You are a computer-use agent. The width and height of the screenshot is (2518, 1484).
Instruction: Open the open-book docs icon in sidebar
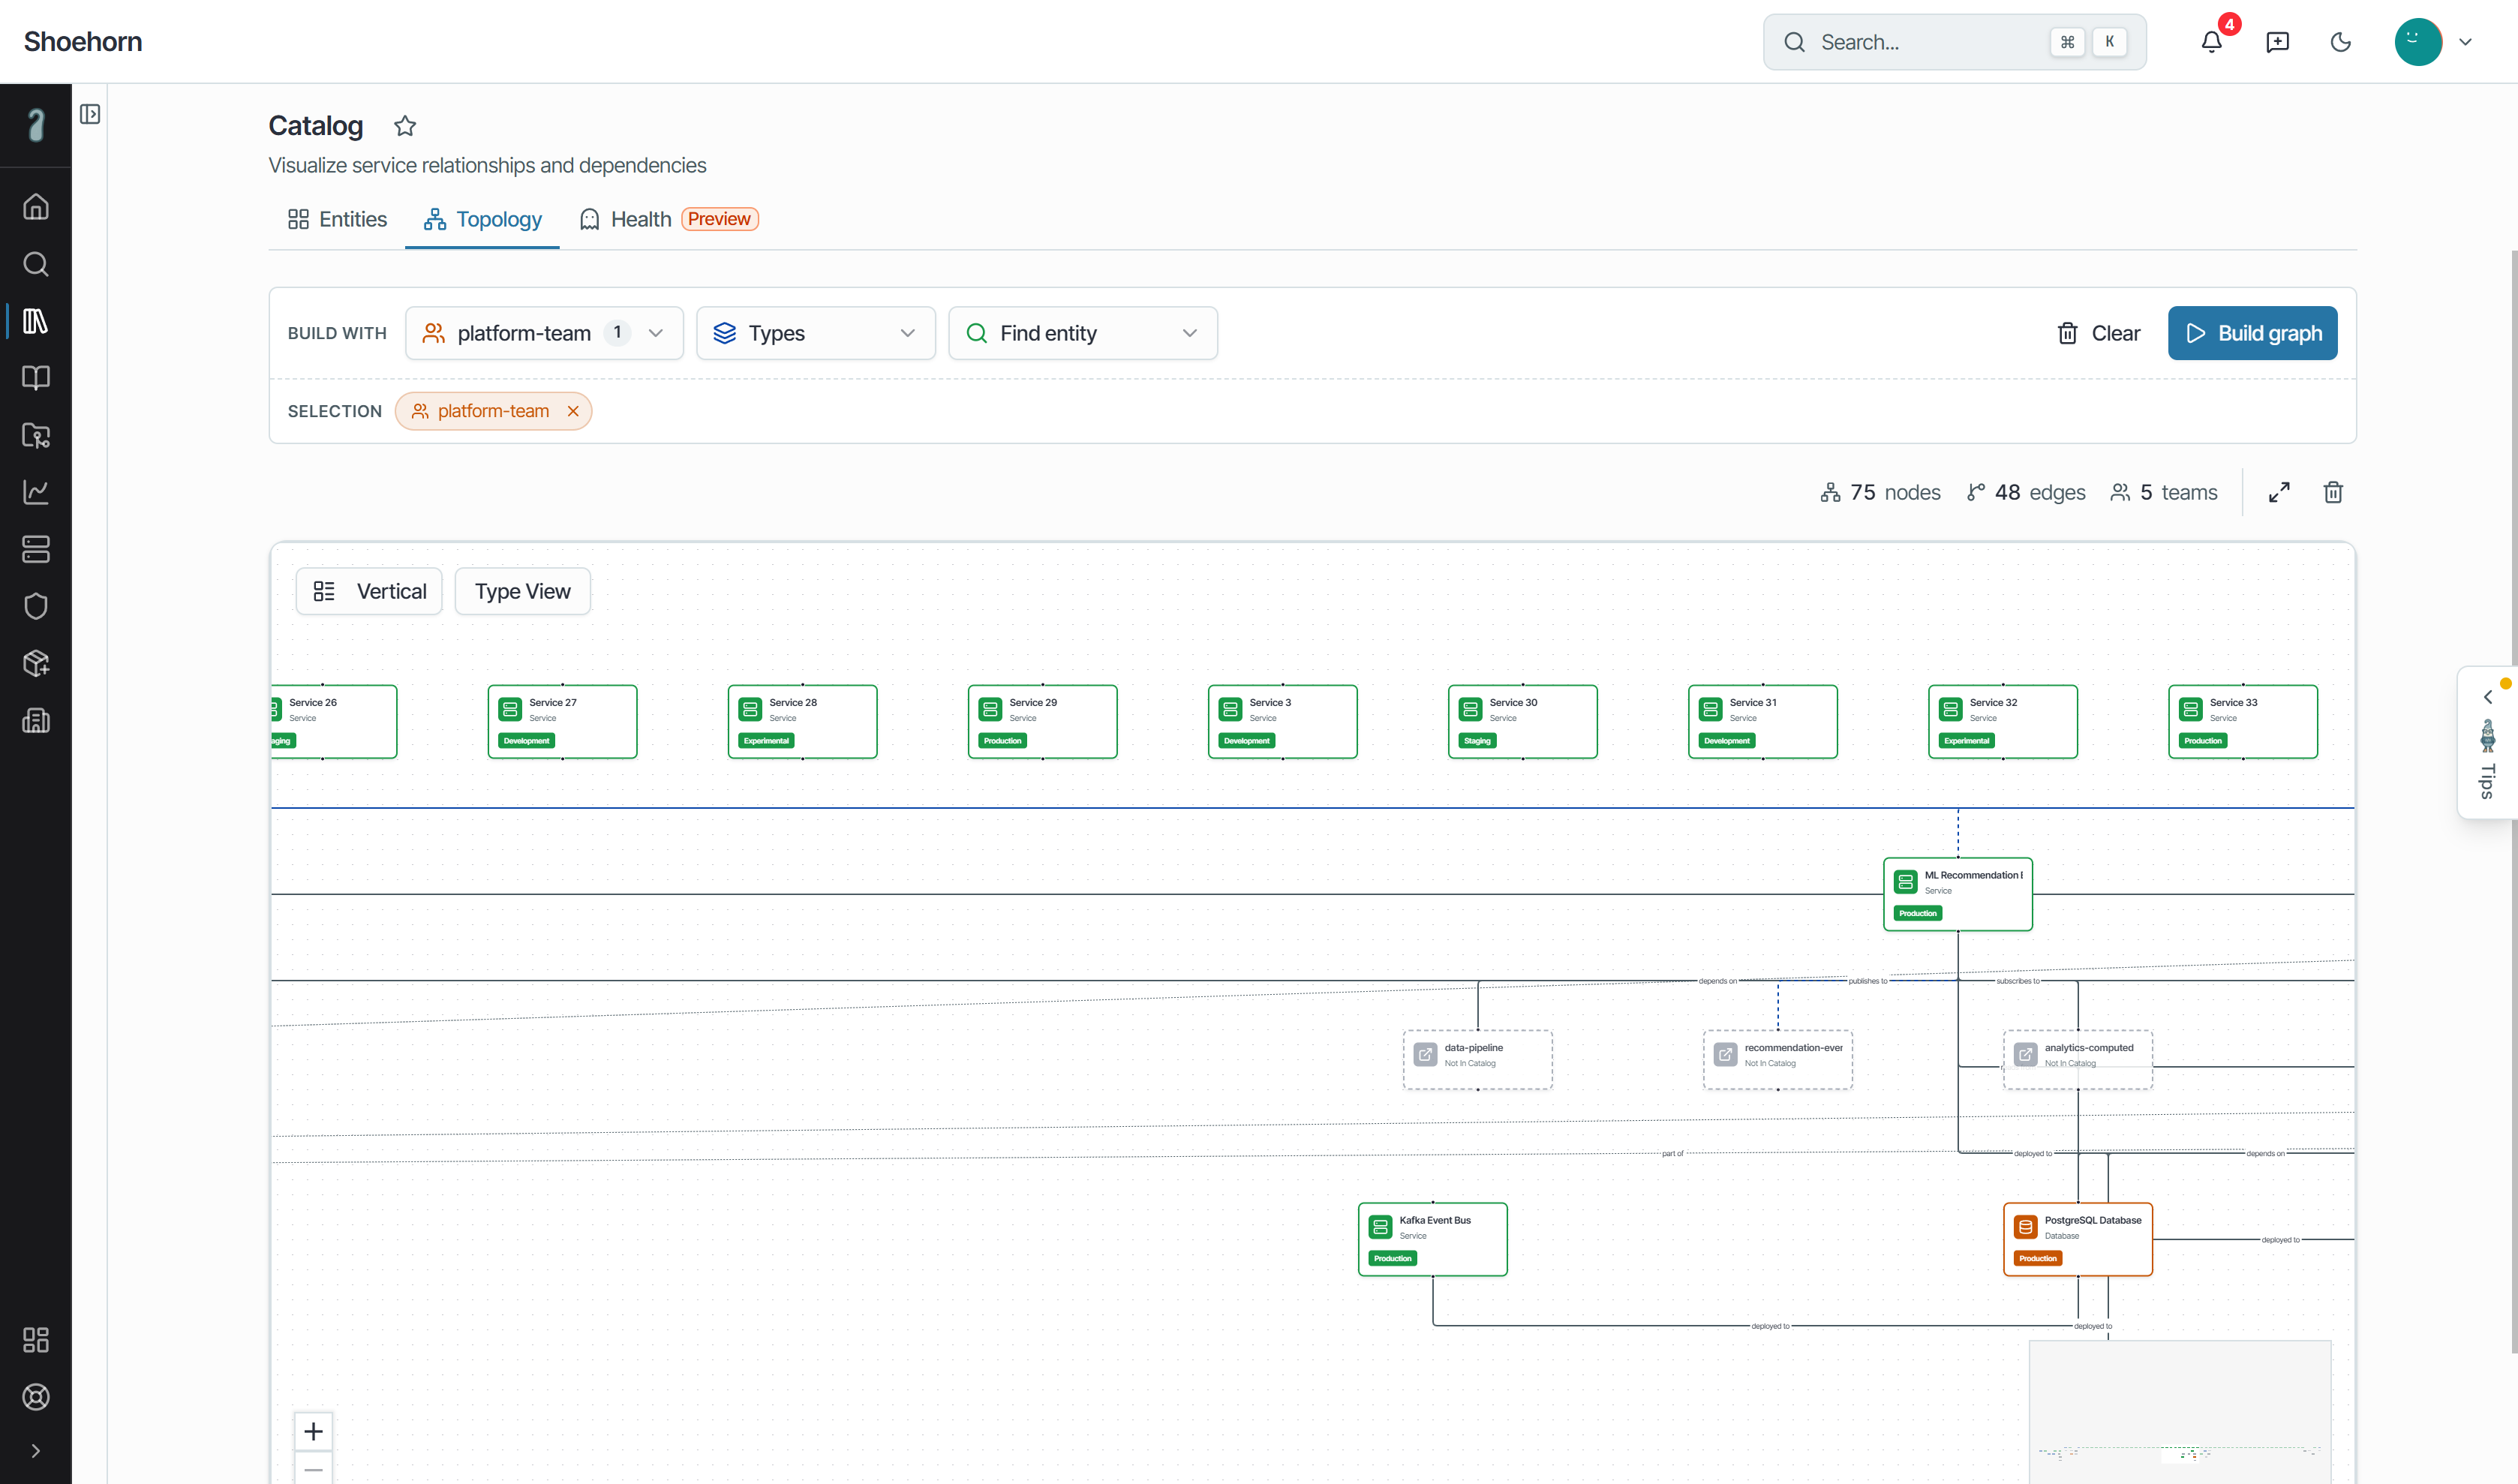tap(36, 378)
